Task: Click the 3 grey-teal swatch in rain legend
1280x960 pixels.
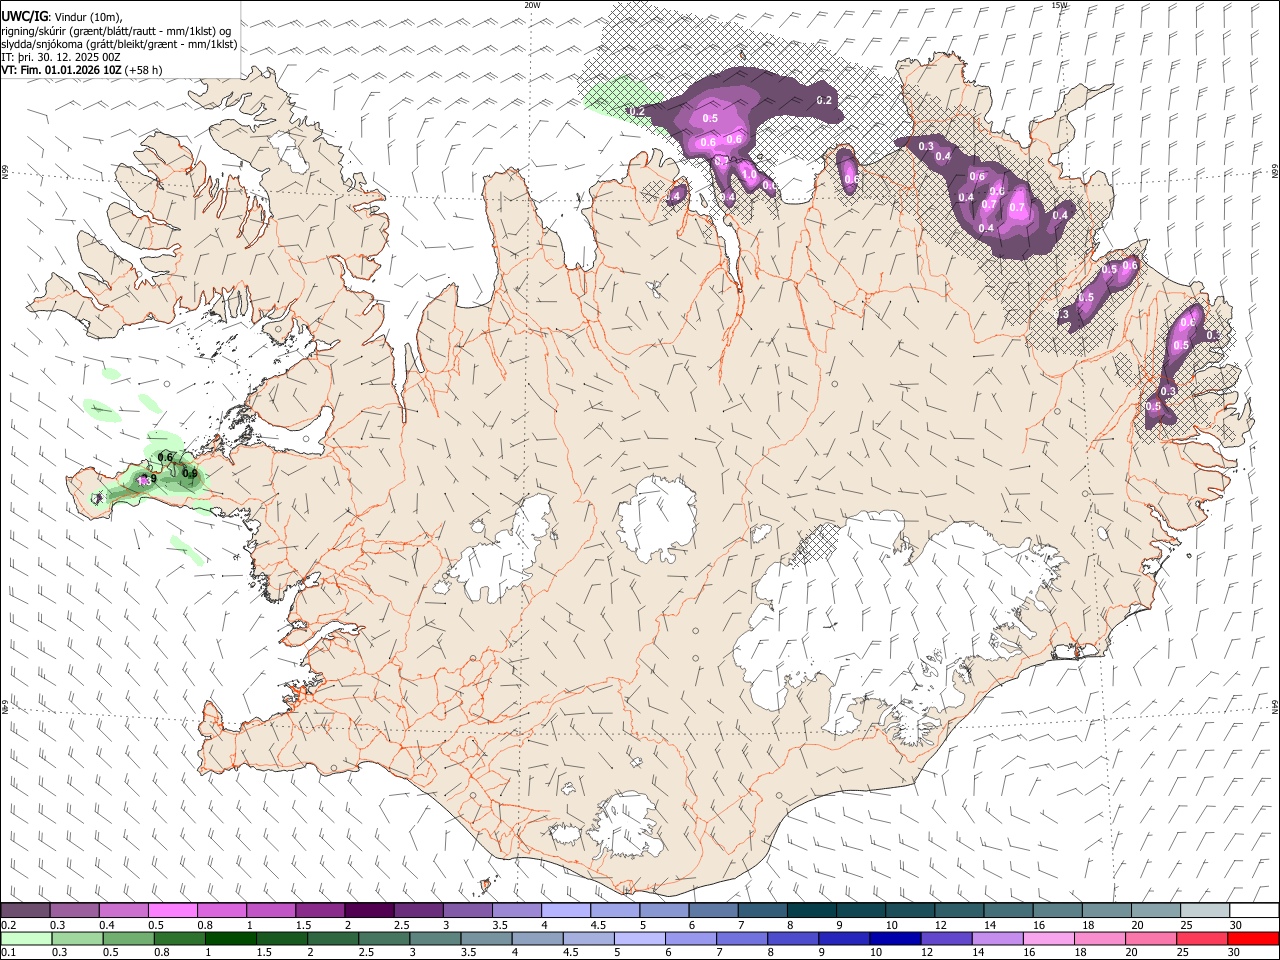Action: point(435,938)
